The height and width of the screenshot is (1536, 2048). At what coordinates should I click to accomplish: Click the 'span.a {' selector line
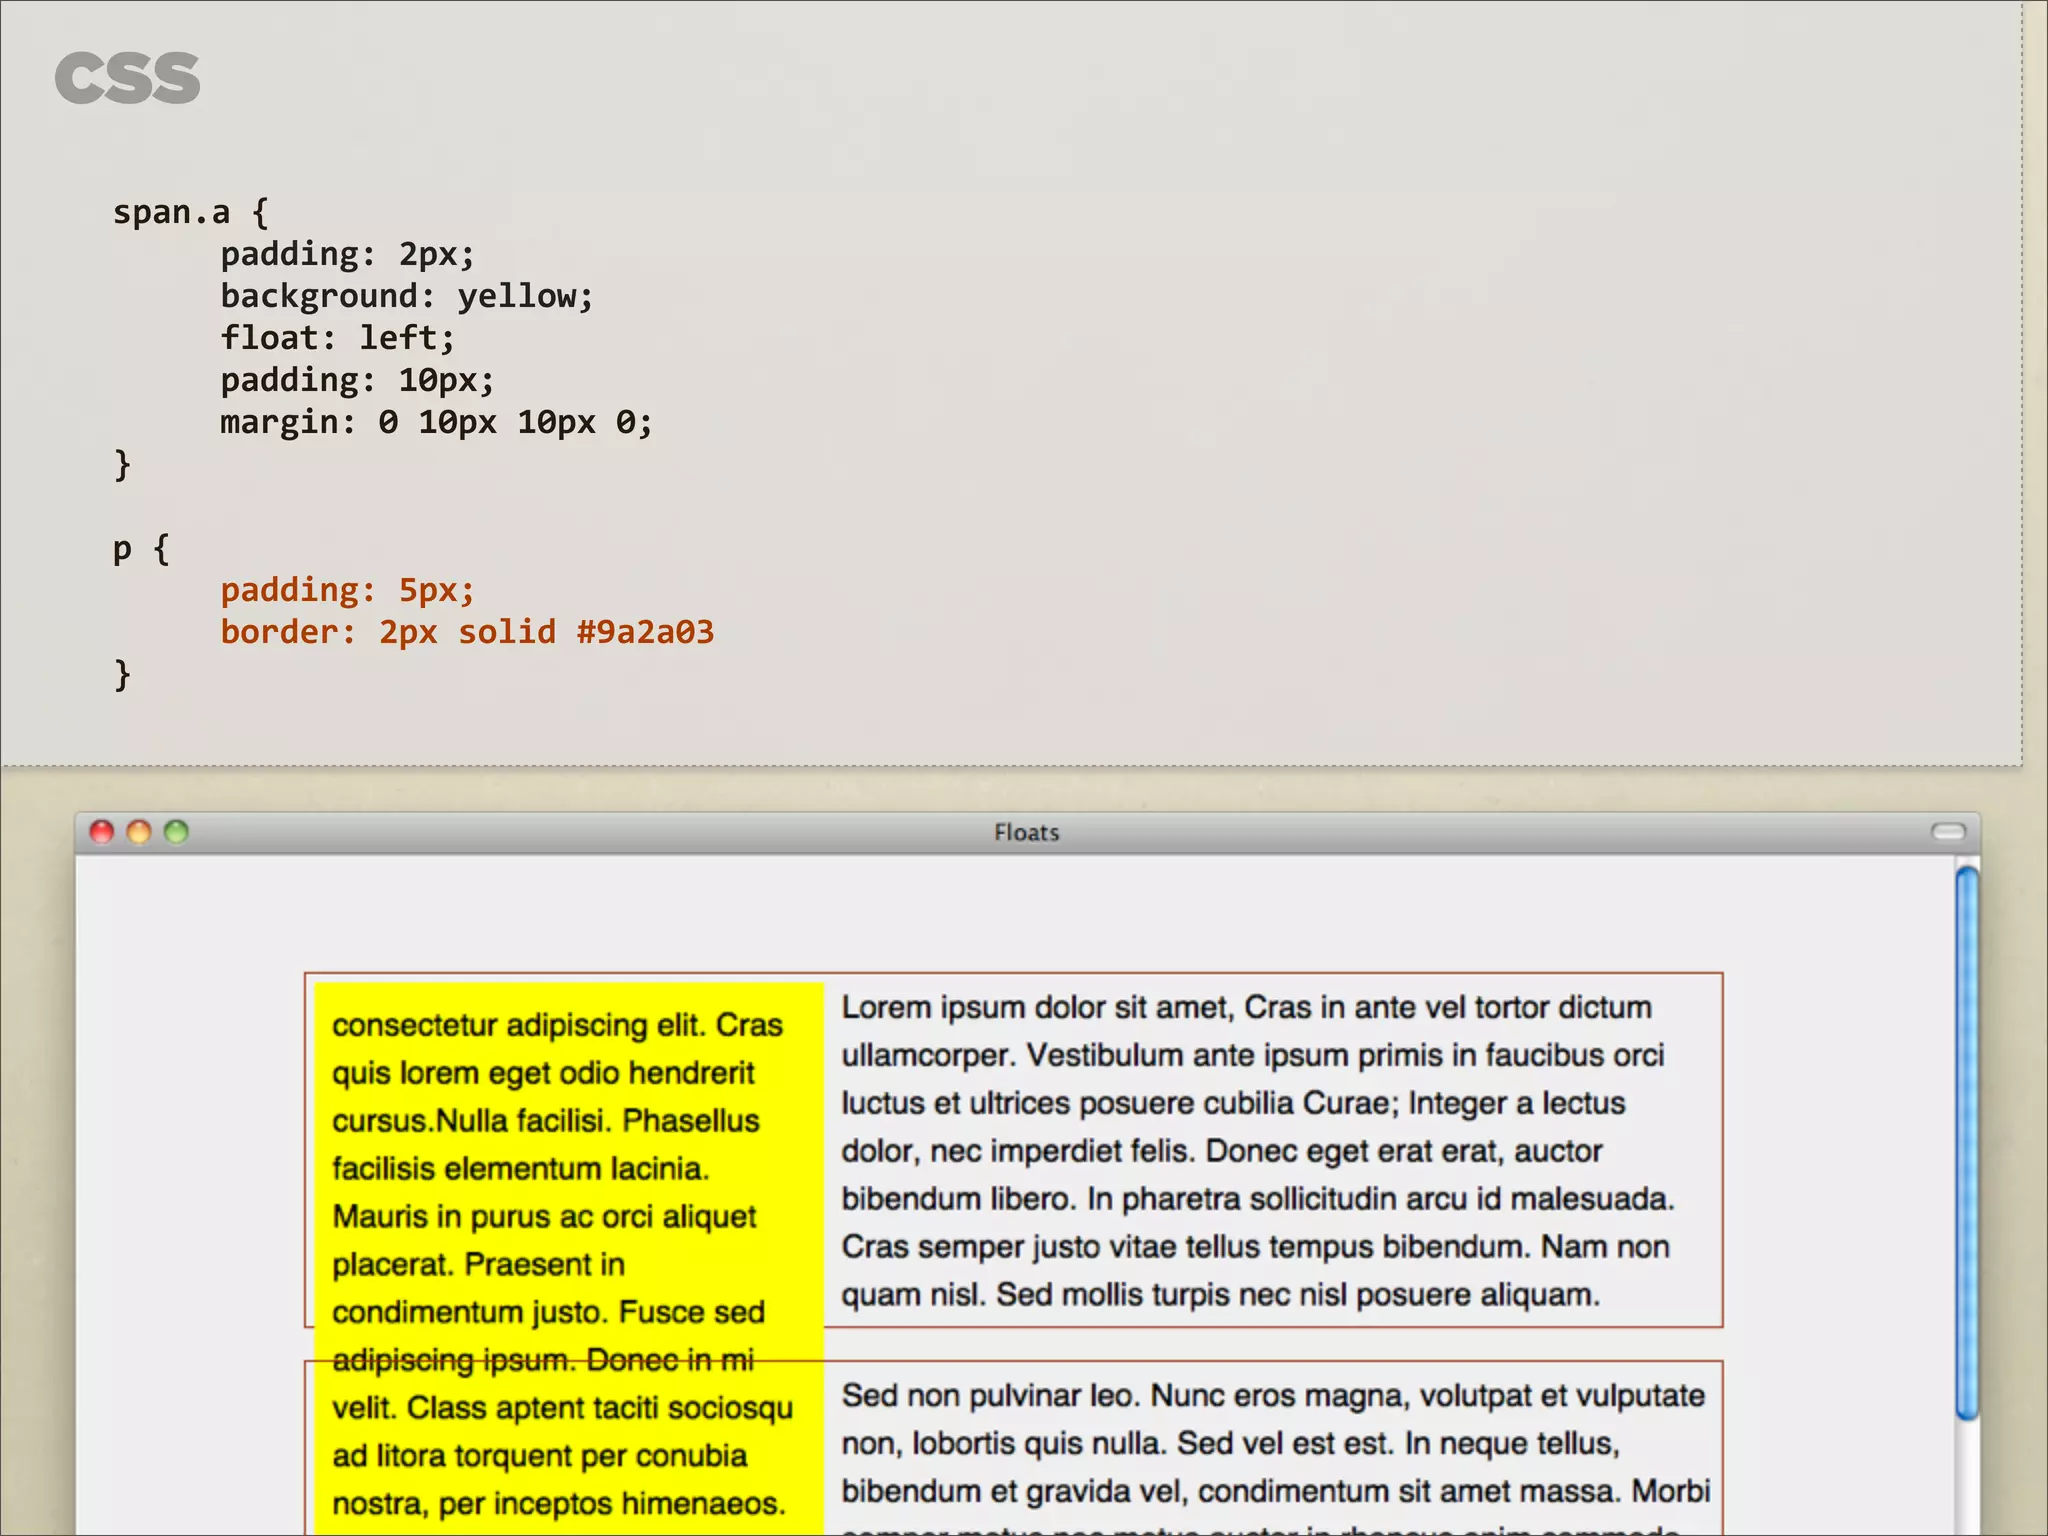(x=191, y=212)
